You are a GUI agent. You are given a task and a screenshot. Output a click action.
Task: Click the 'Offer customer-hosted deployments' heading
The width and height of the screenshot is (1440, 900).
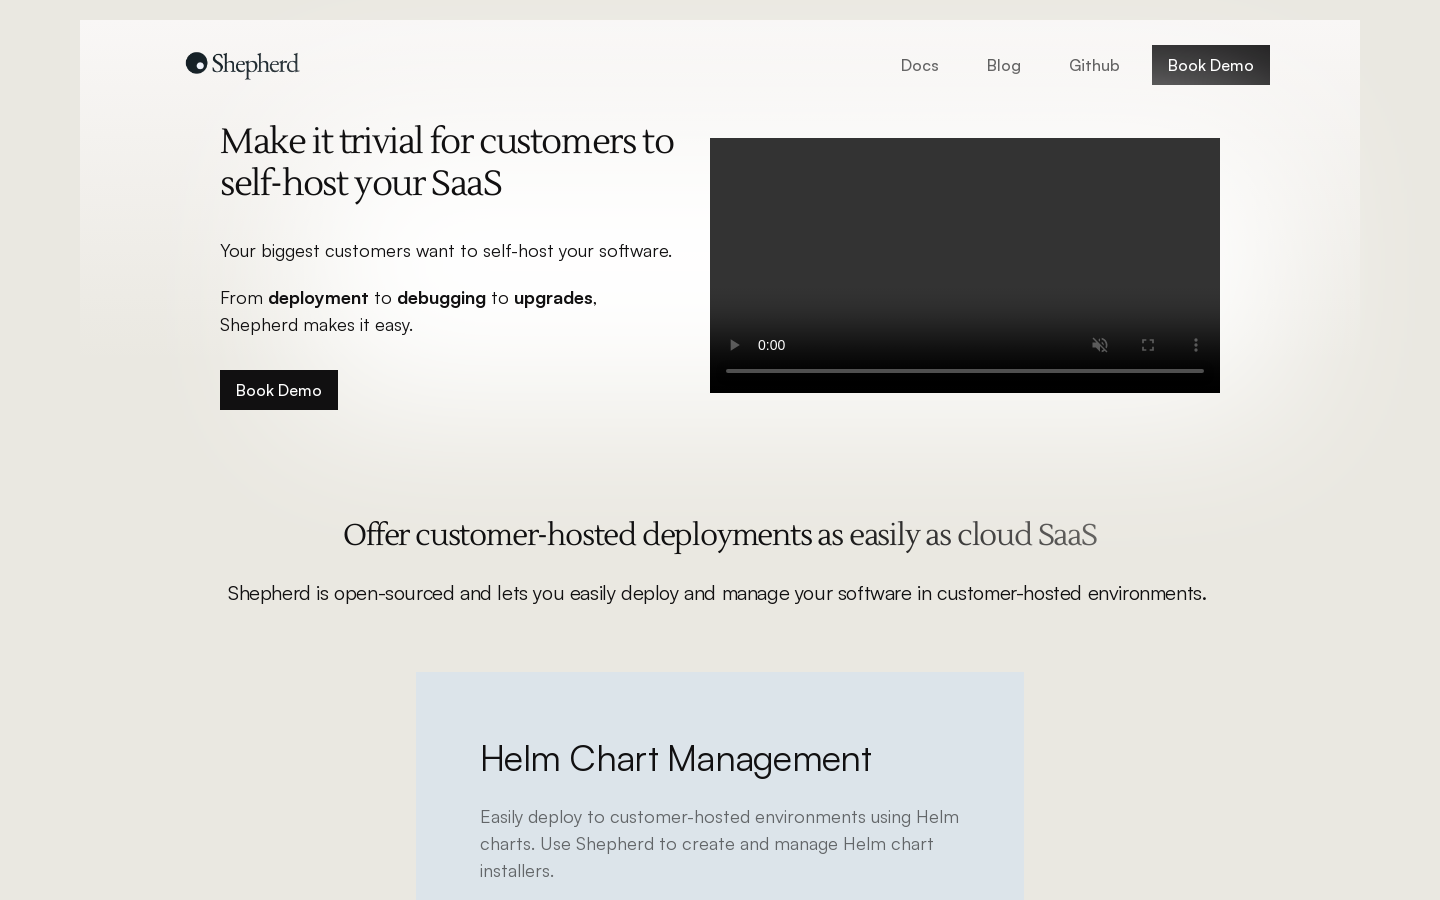(720, 535)
